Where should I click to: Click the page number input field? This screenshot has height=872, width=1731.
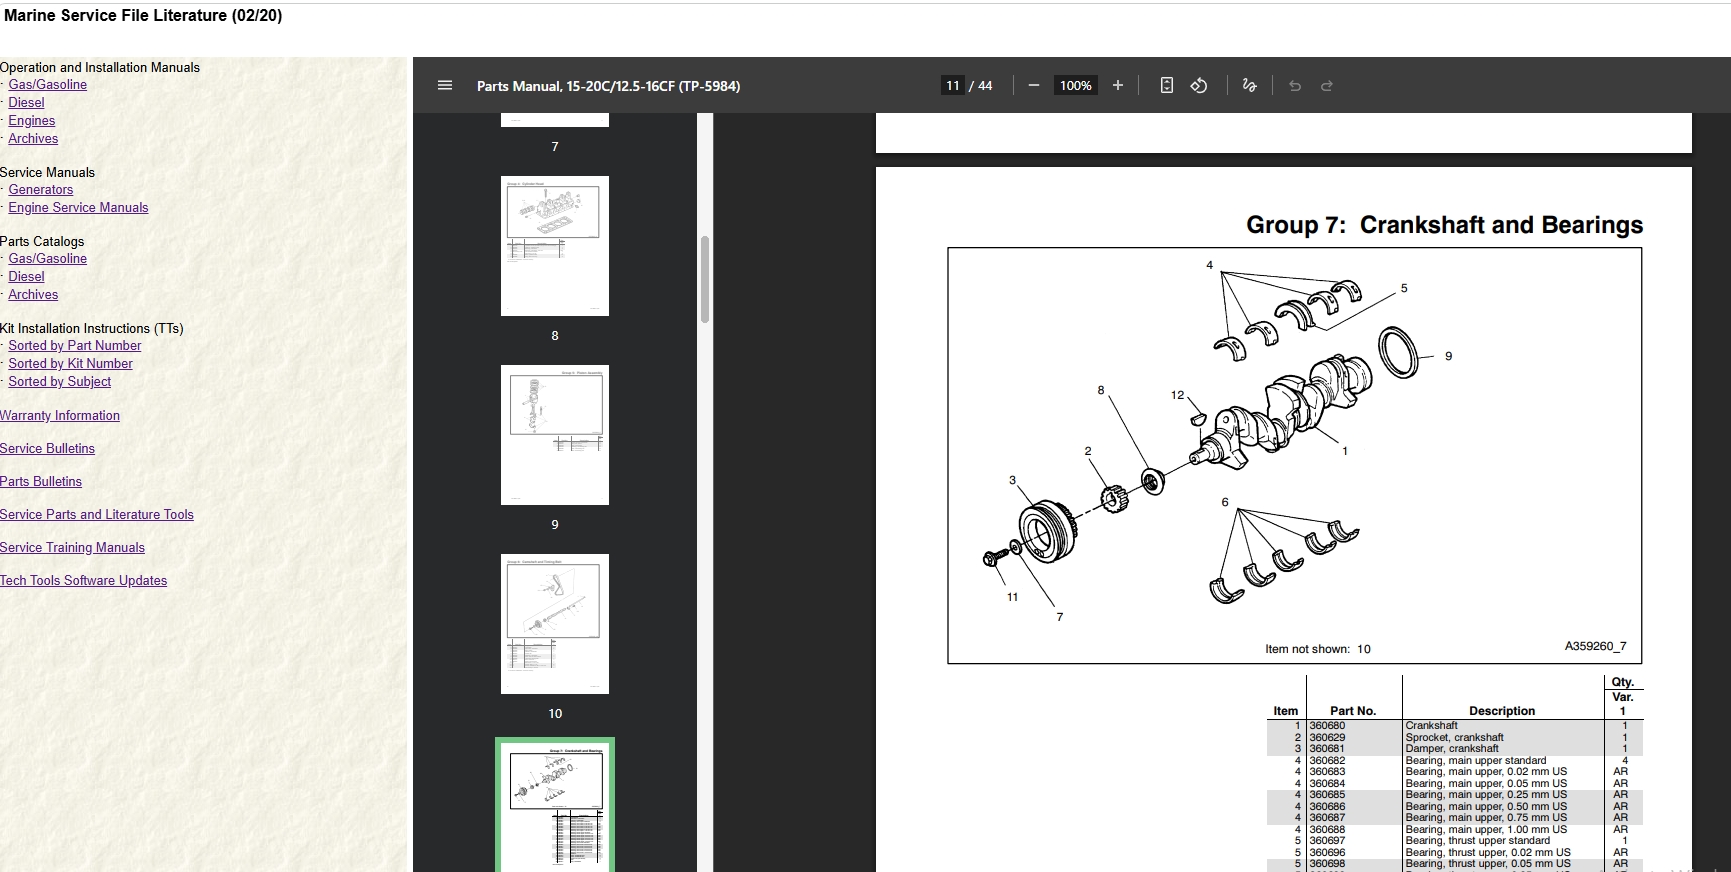(x=952, y=86)
